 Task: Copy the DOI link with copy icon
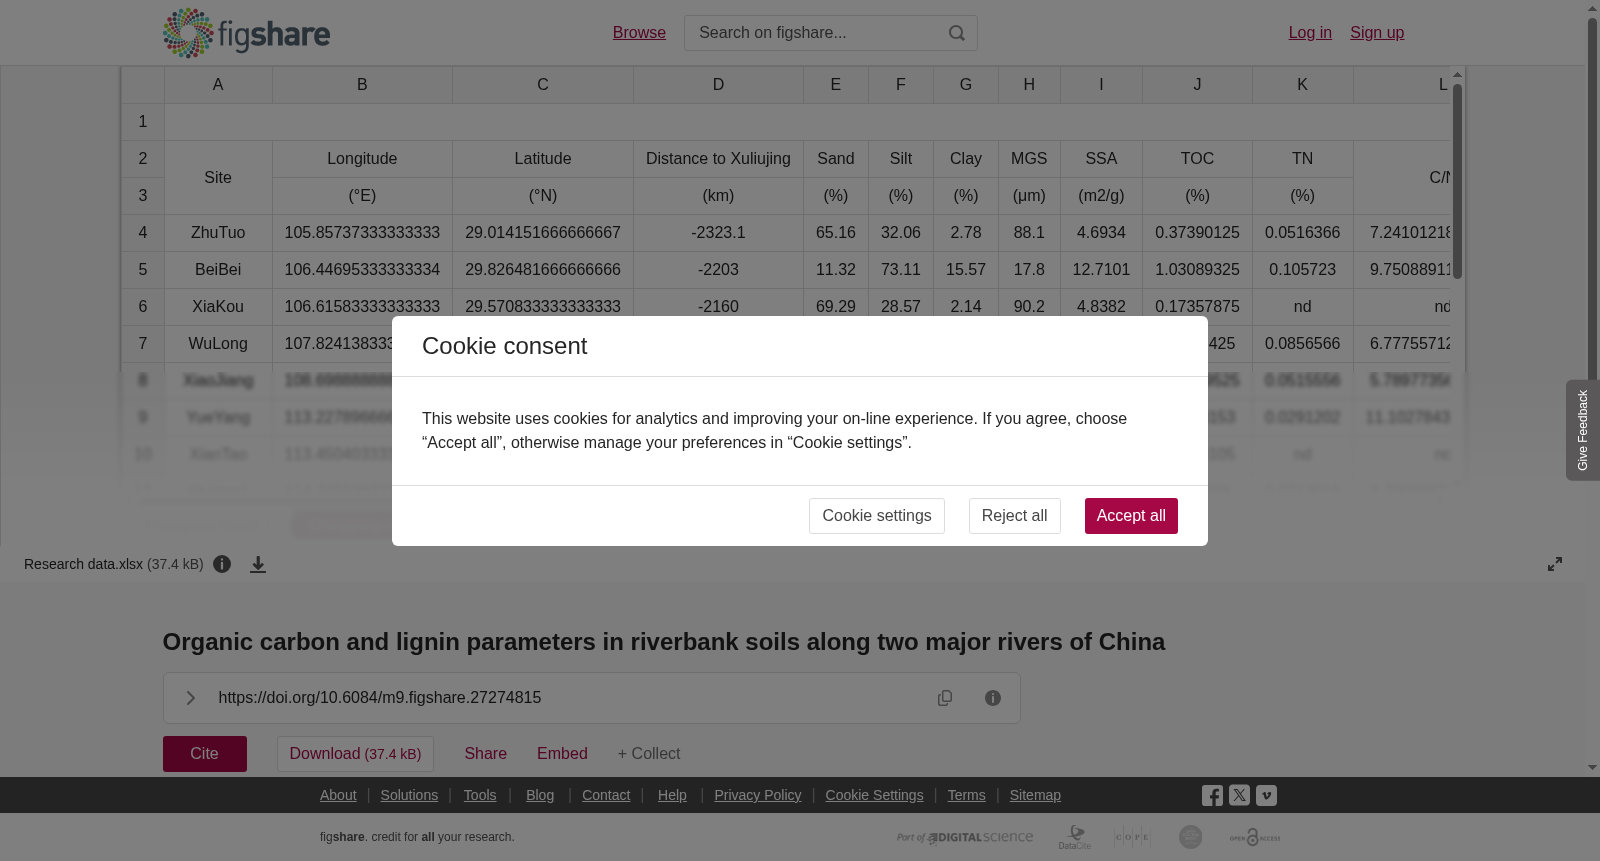tap(945, 698)
